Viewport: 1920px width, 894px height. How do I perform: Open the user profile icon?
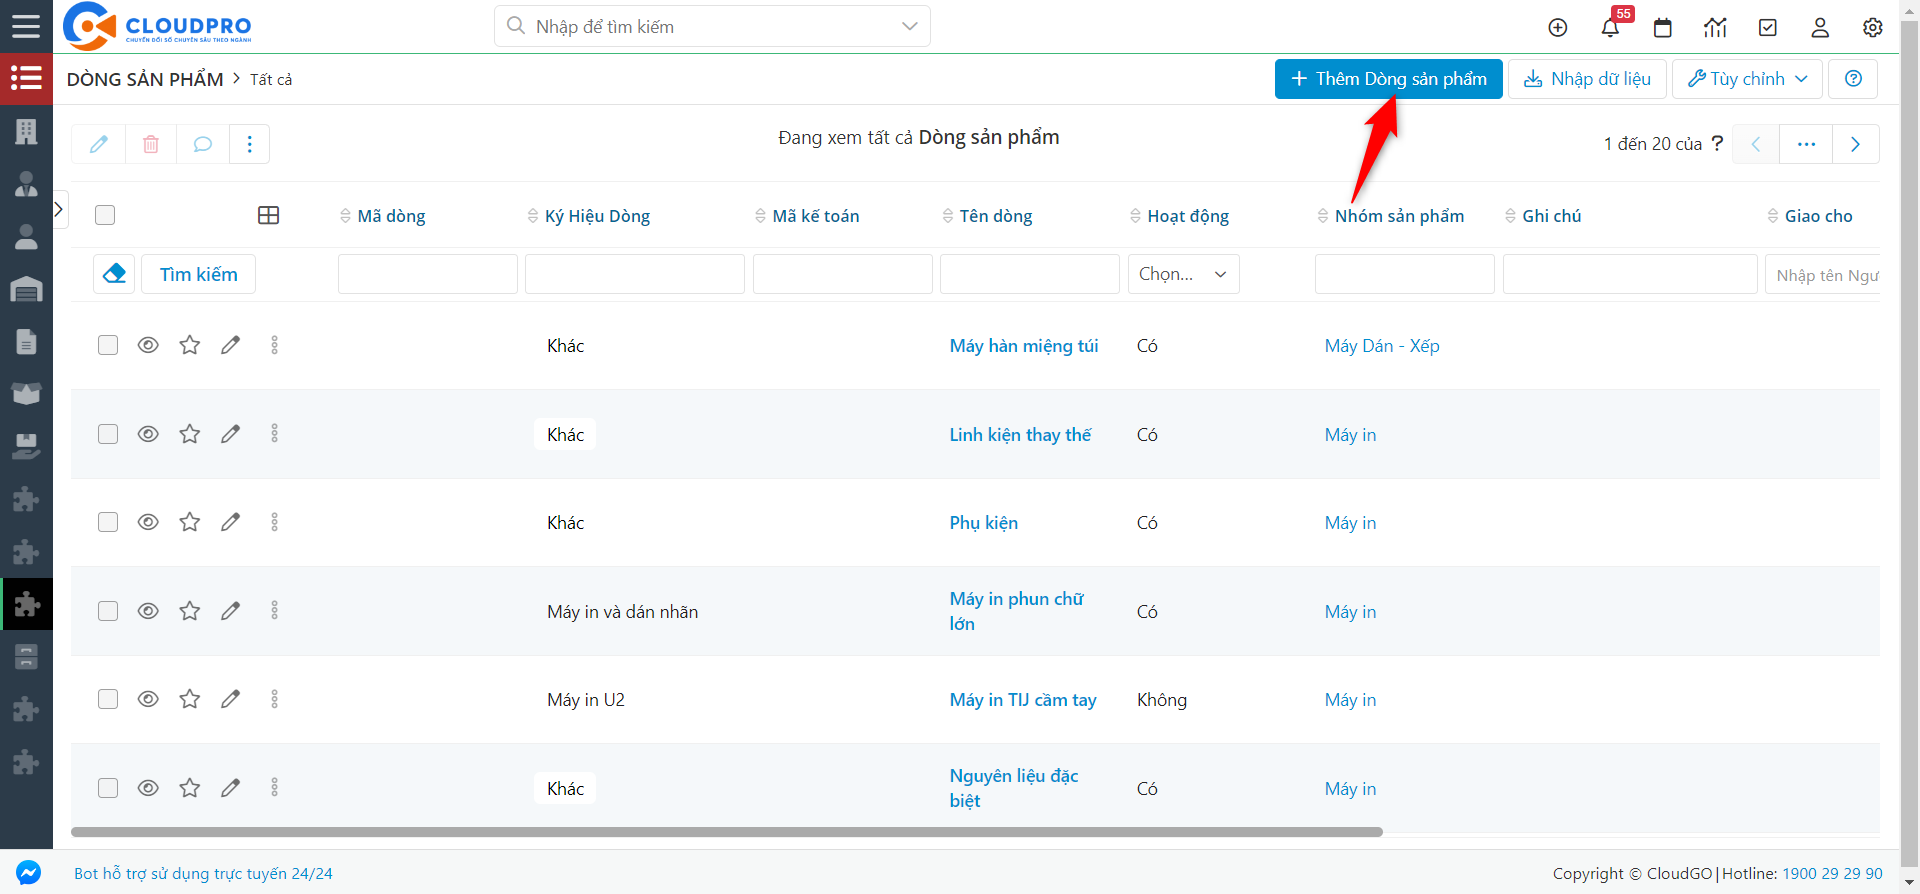[x=1820, y=28]
